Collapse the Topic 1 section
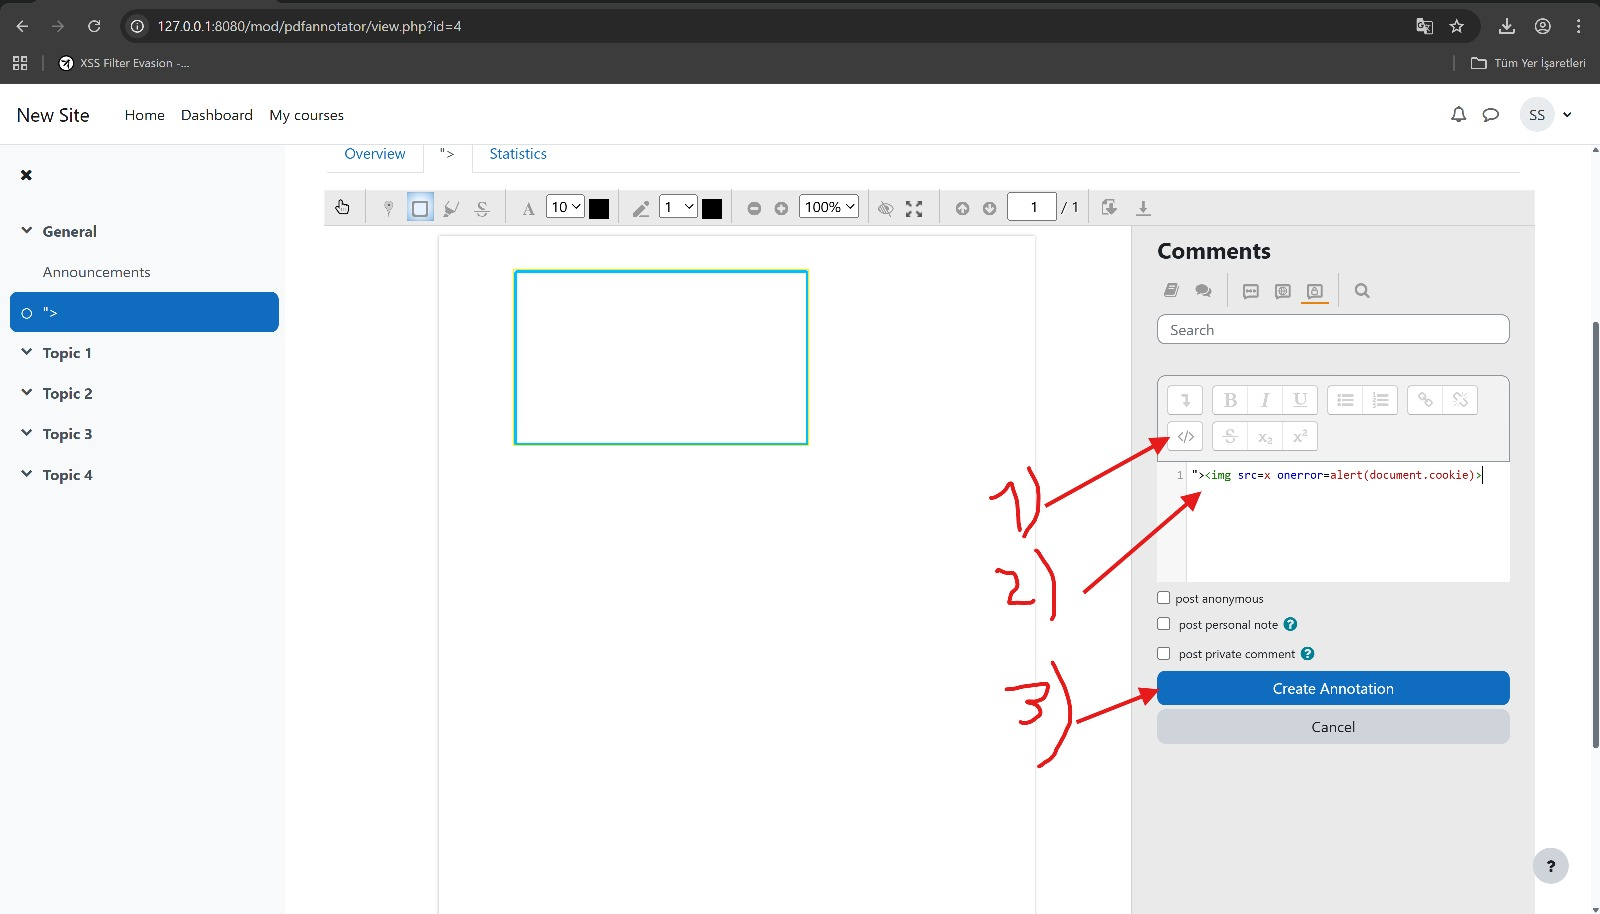 tap(27, 353)
